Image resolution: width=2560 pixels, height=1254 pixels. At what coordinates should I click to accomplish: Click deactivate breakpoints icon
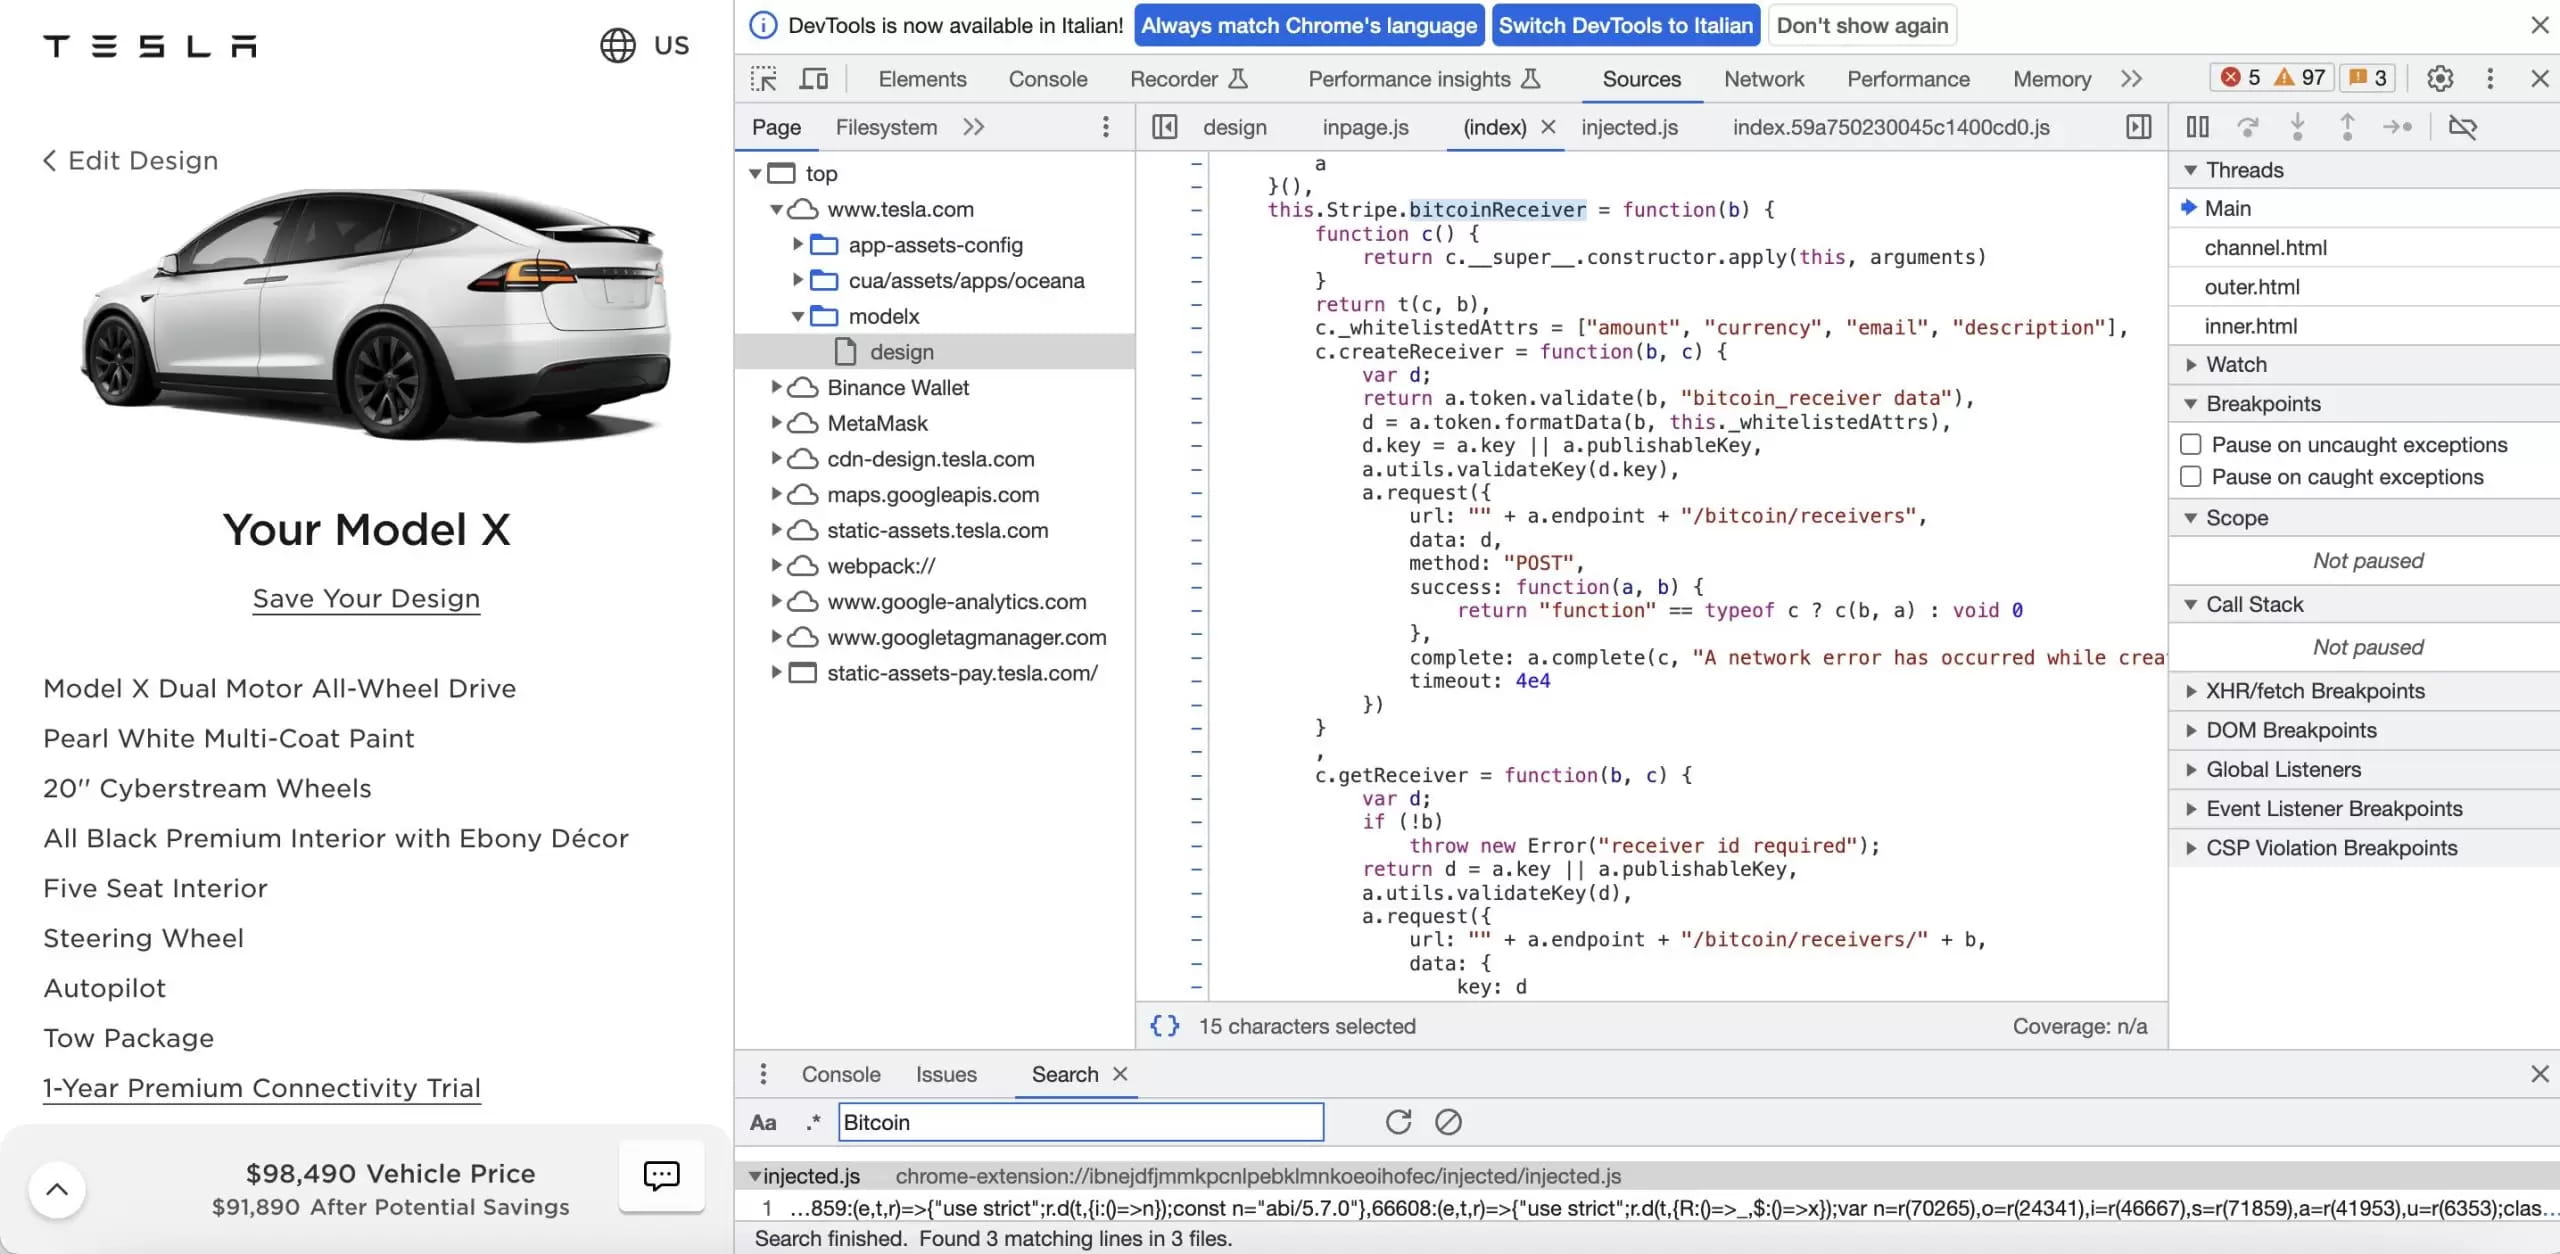click(x=2462, y=127)
